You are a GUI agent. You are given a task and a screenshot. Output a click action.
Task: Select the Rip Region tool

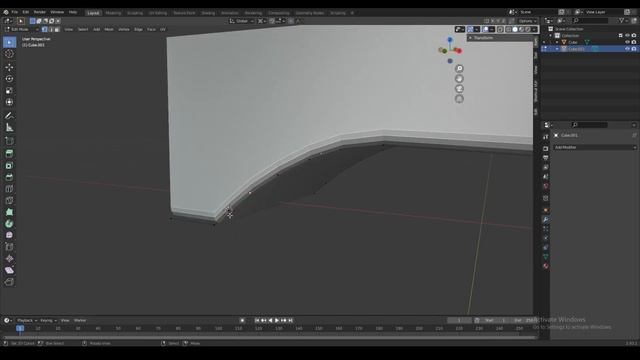tap(9, 282)
